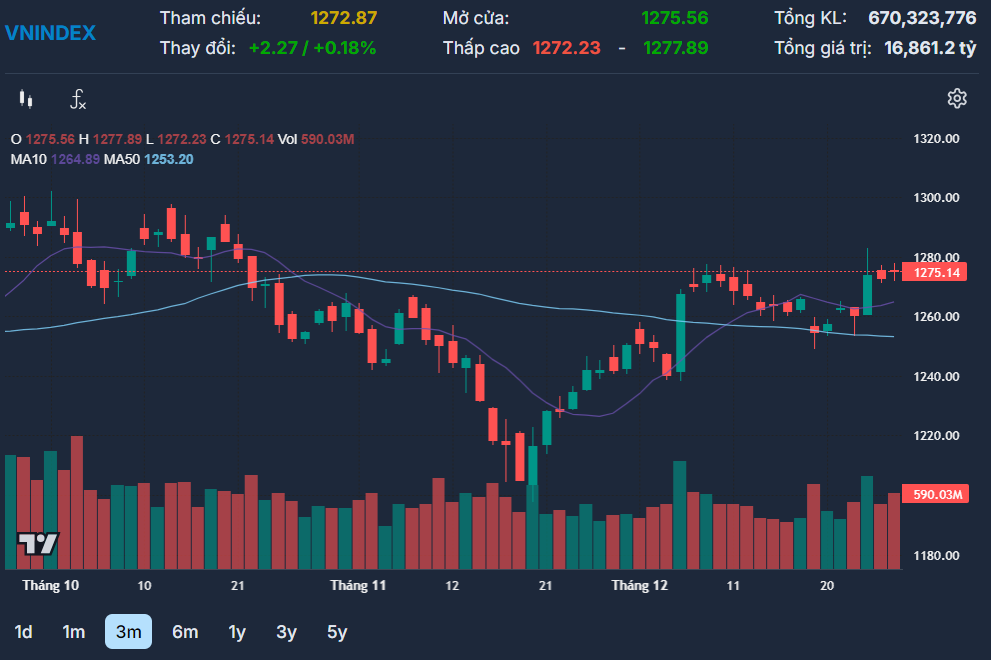
Task: Switch to 1y time range
Action: click(x=237, y=632)
